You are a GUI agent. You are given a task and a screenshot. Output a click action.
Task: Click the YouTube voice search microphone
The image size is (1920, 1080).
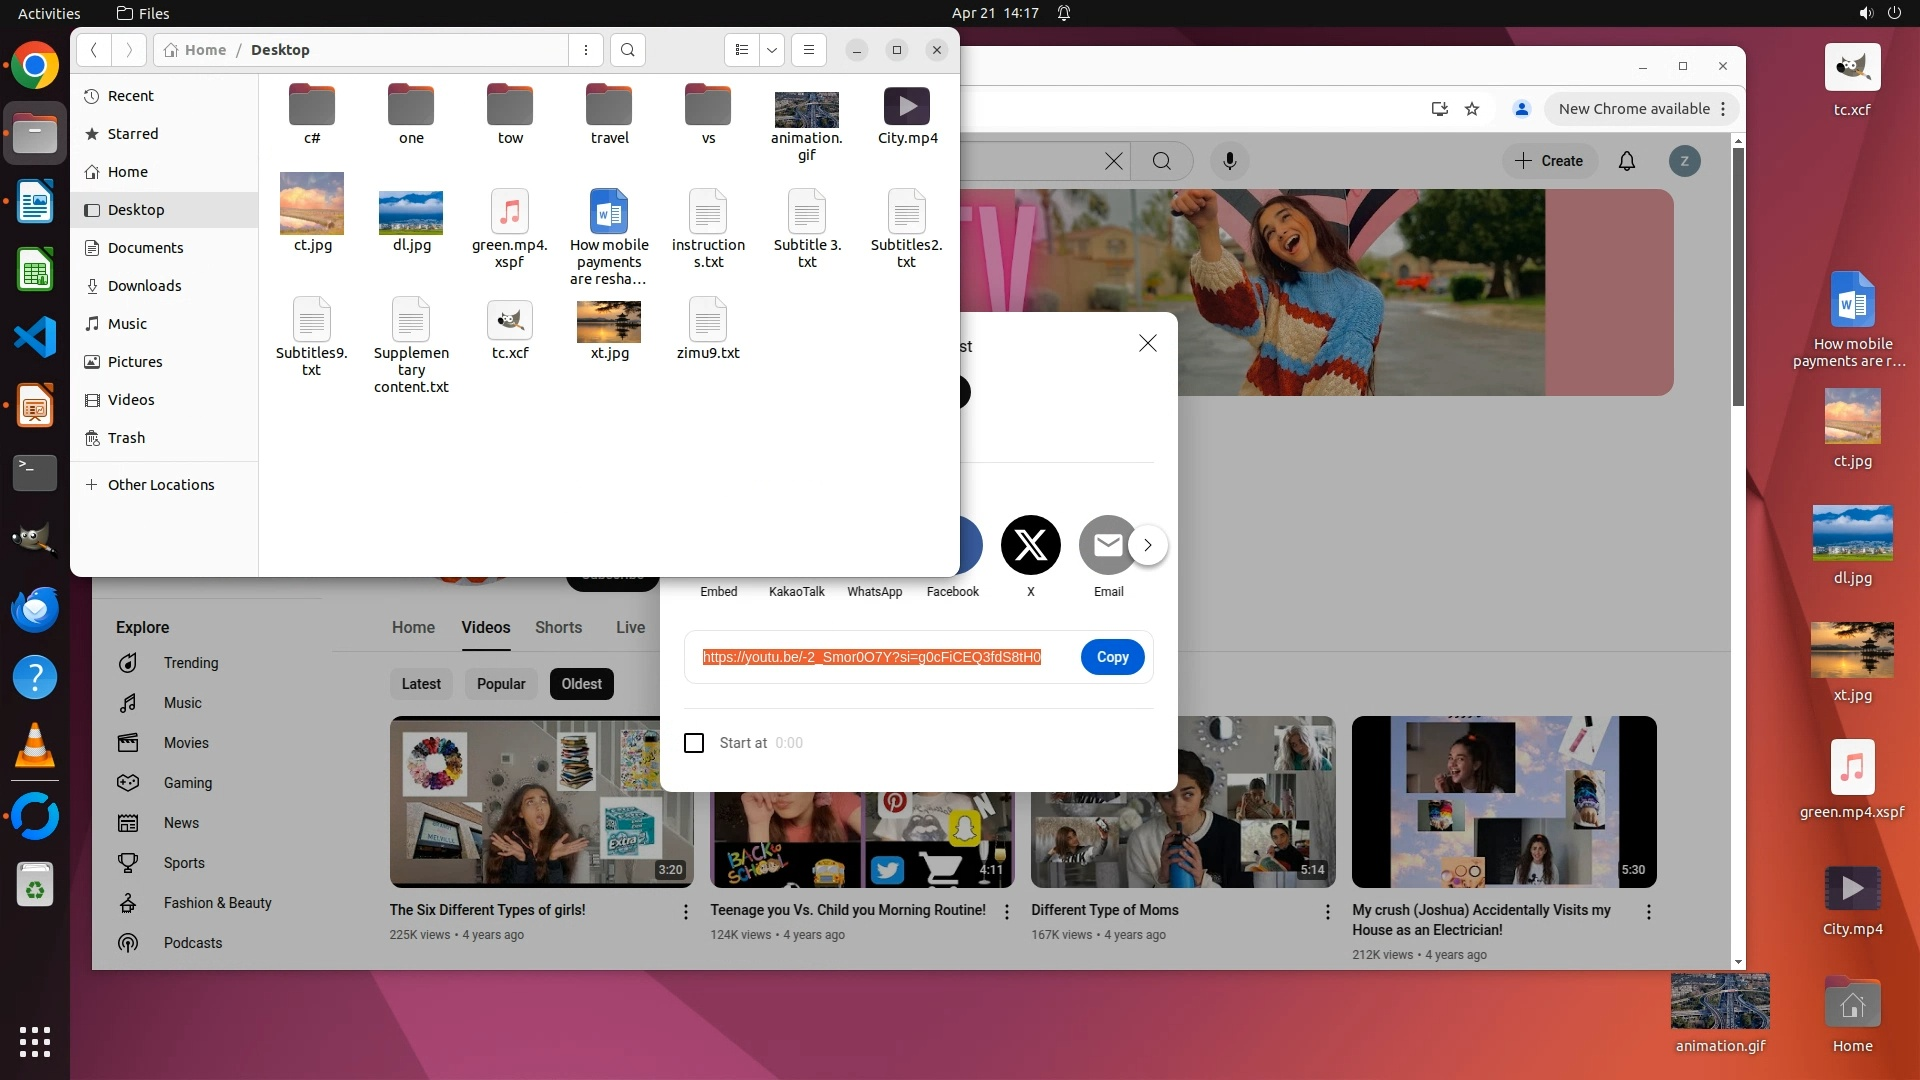[x=1230, y=161]
